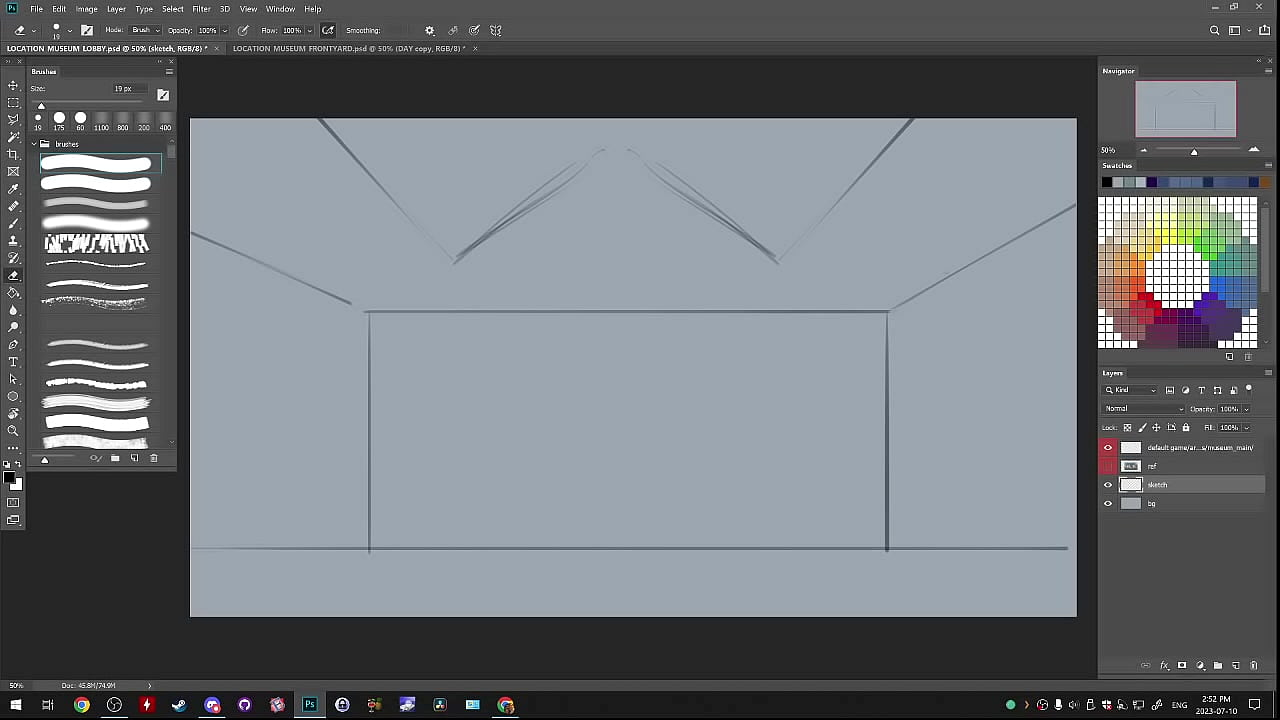Select the Magic Wand tool
Image resolution: width=1280 pixels, height=720 pixels.
[13, 137]
